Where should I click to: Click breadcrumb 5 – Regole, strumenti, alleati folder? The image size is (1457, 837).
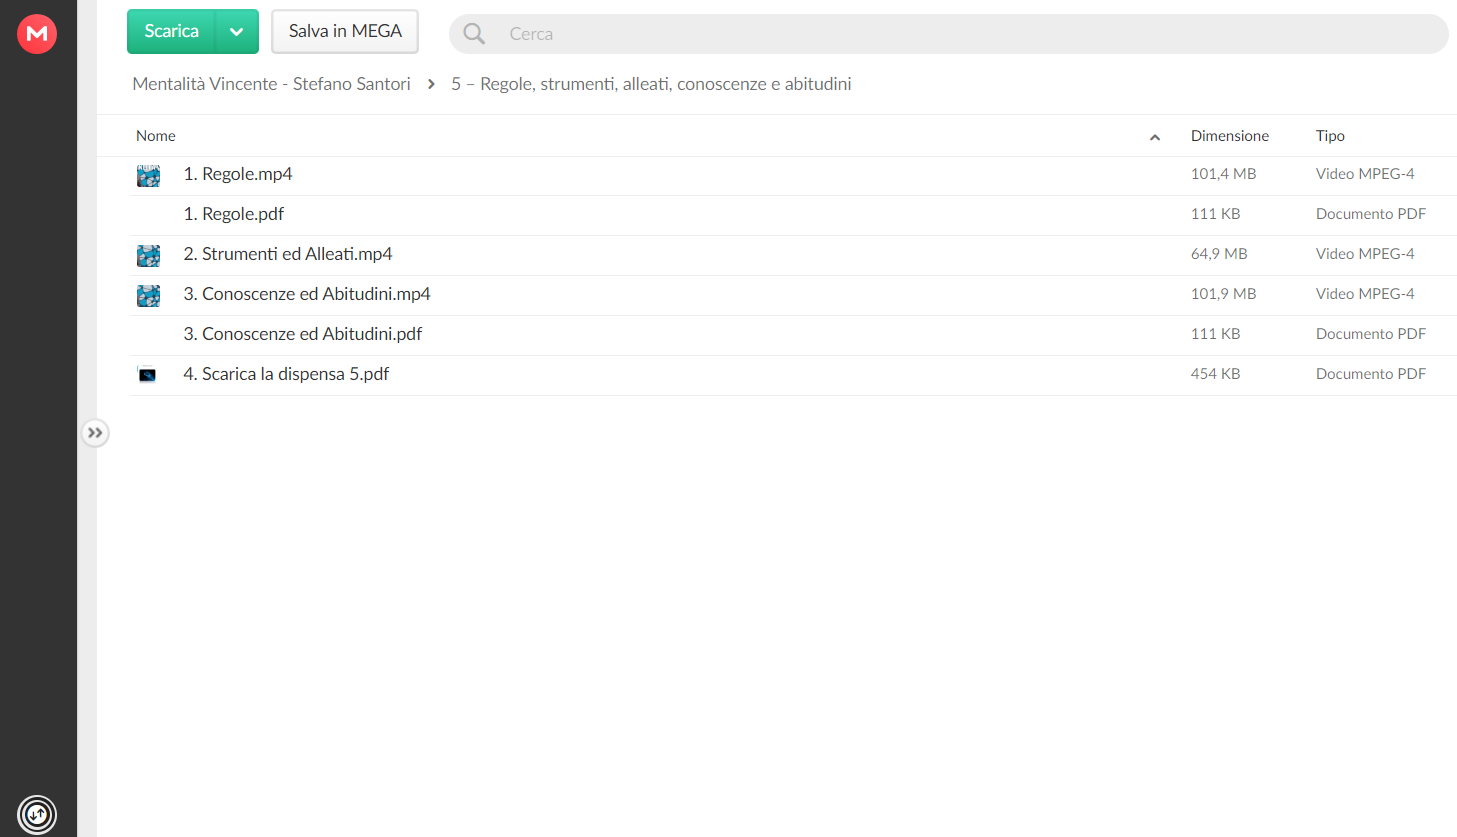651,84
